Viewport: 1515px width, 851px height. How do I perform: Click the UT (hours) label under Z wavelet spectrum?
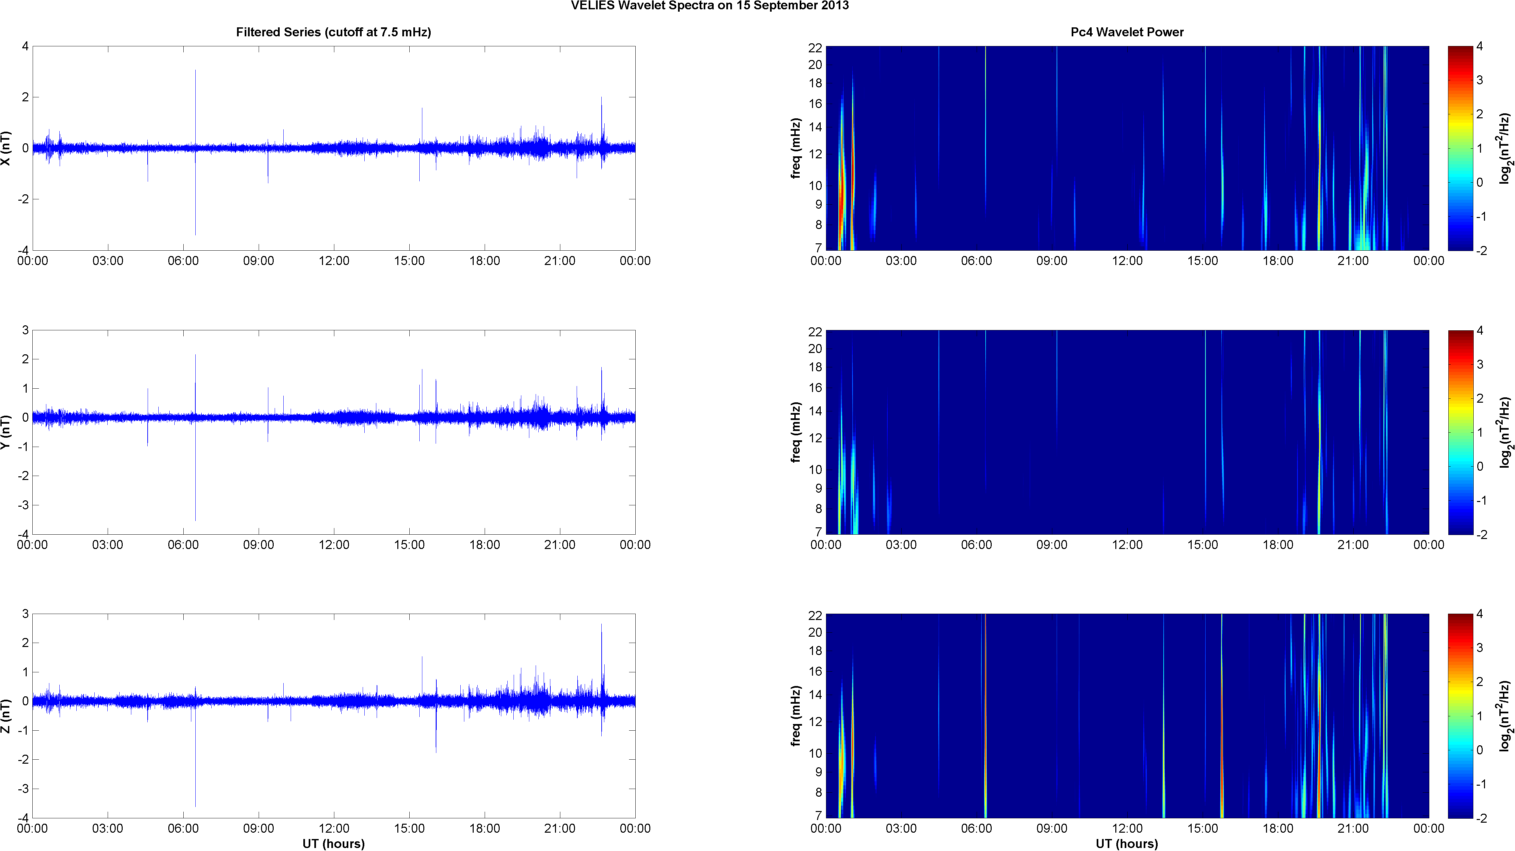coord(1127,844)
